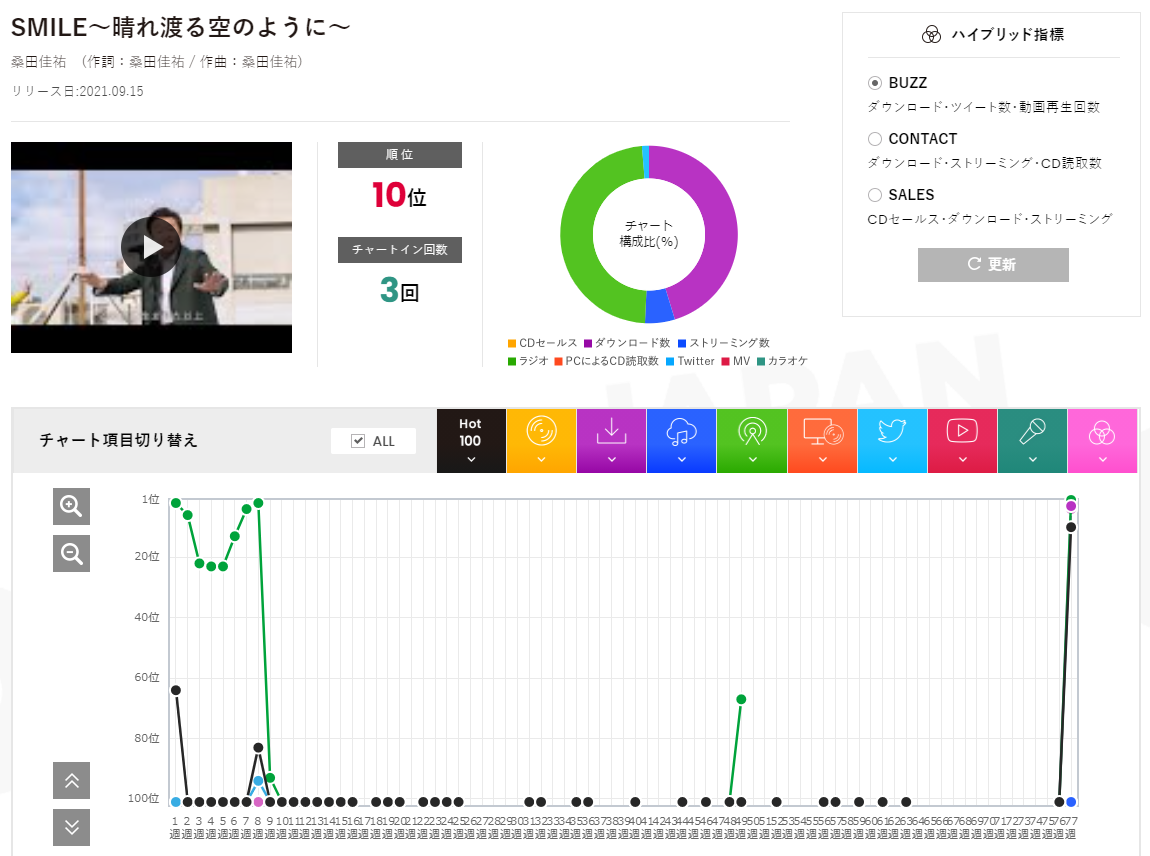Click the ストリーミング数 legend swatch
The image size is (1150, 856).
tap(682, 343)
